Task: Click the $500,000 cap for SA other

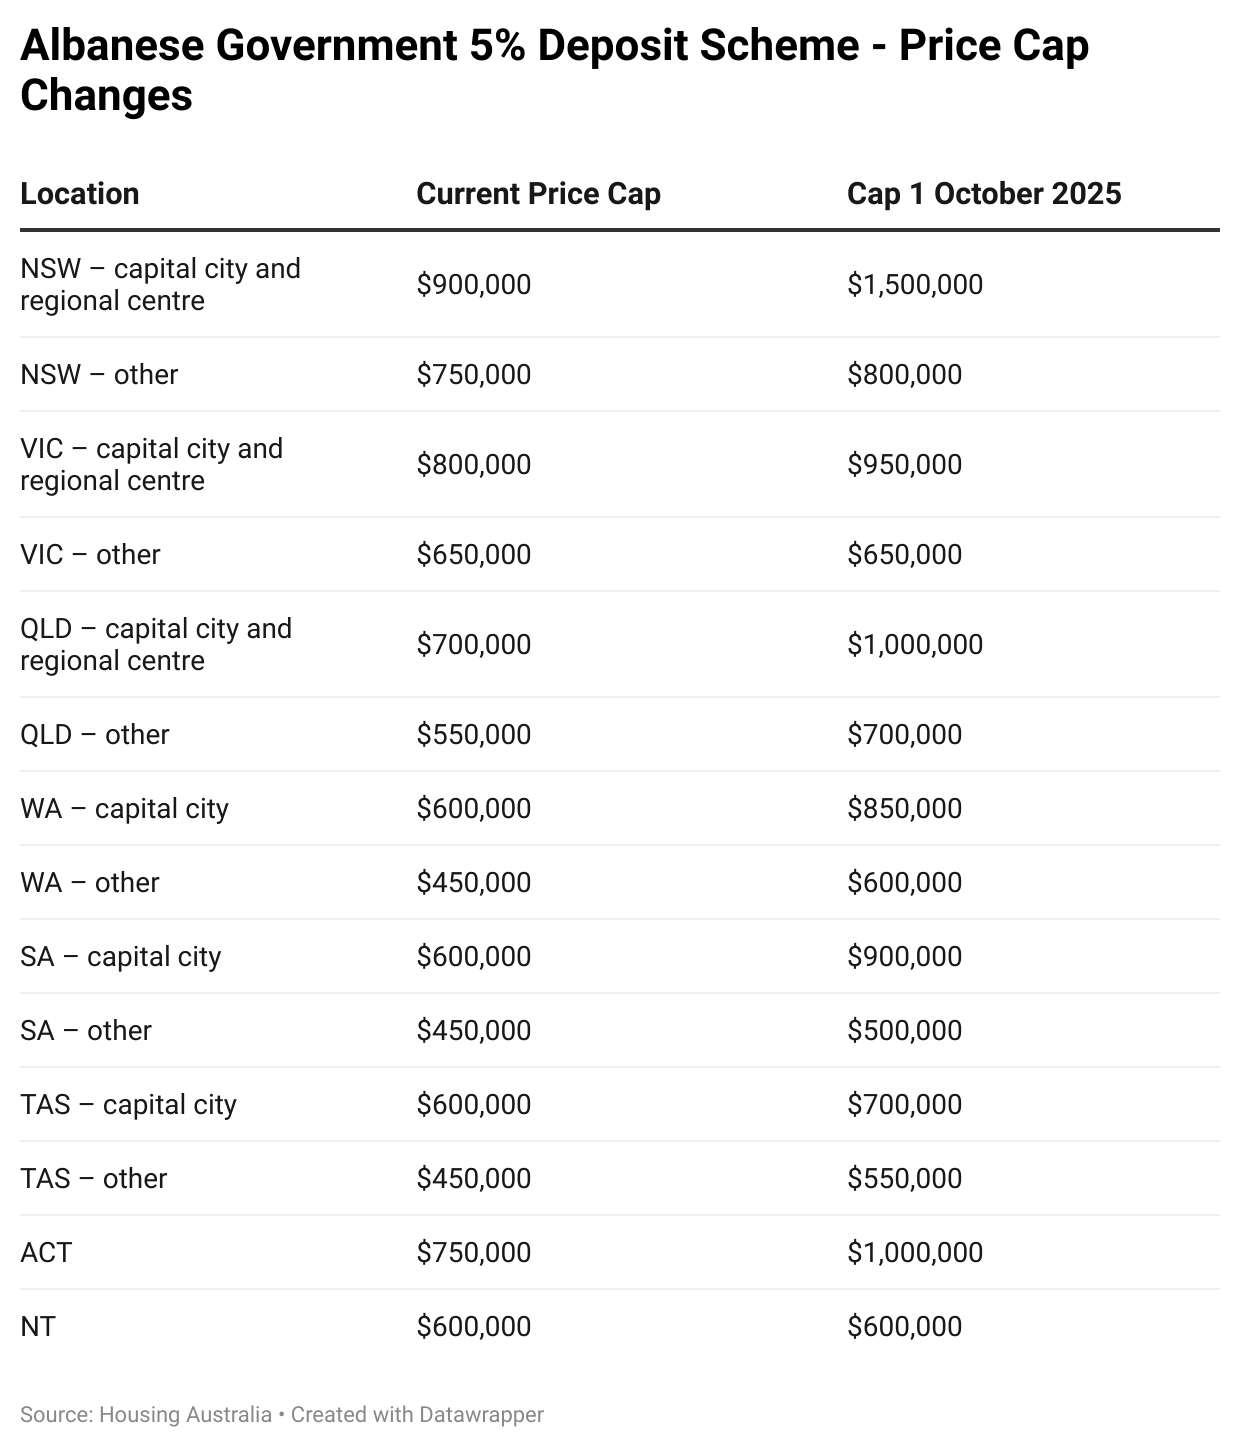Action: point(904,1031)
